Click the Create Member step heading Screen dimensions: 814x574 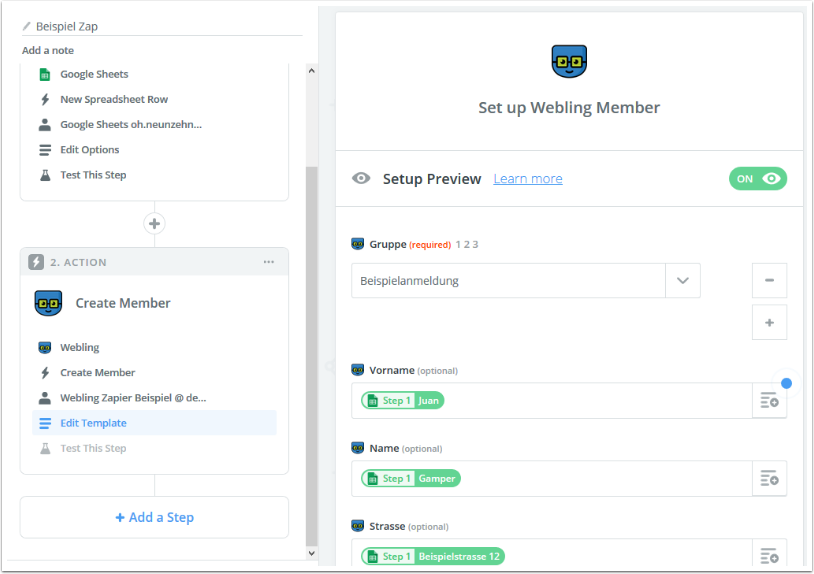pyautogui.click(x=123, y=303)
